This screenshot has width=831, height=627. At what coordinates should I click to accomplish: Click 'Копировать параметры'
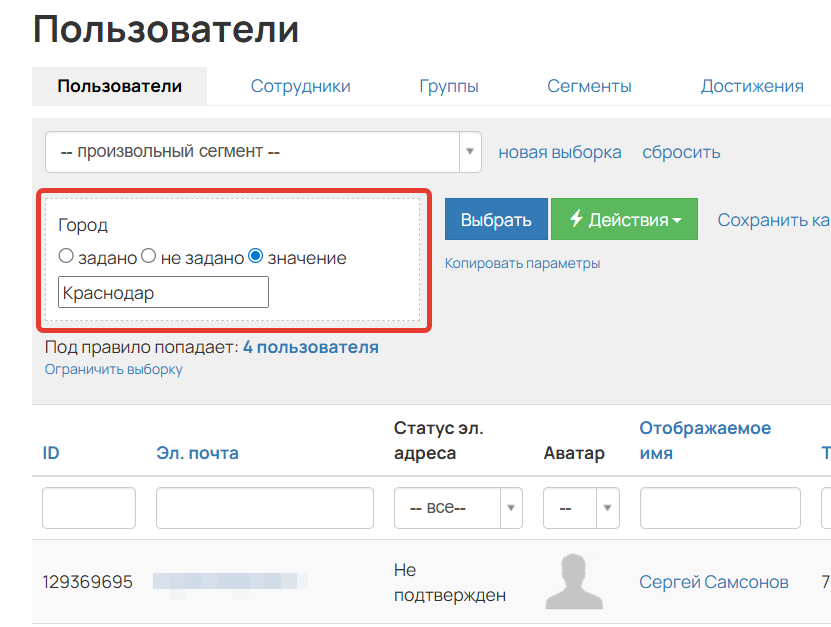click(521, 262)
